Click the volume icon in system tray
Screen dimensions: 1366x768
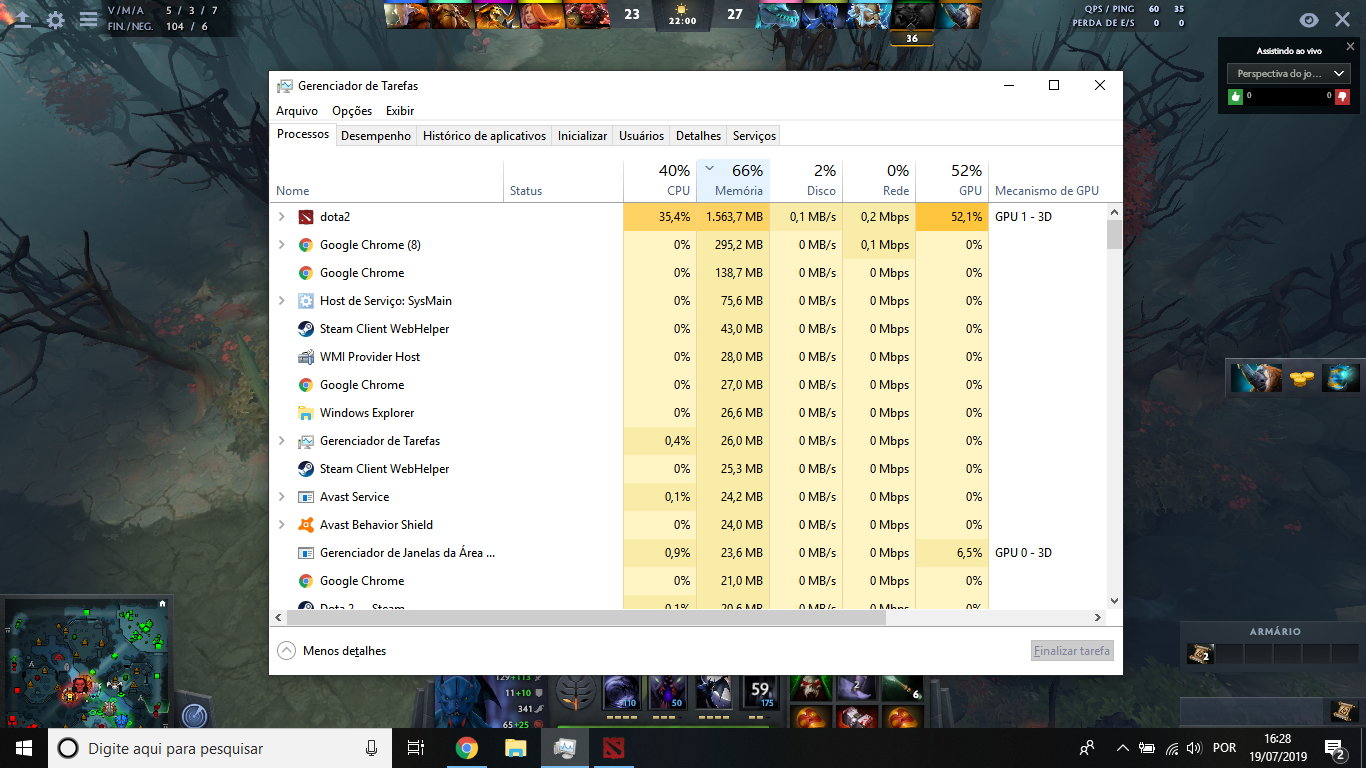[1194, 748]
